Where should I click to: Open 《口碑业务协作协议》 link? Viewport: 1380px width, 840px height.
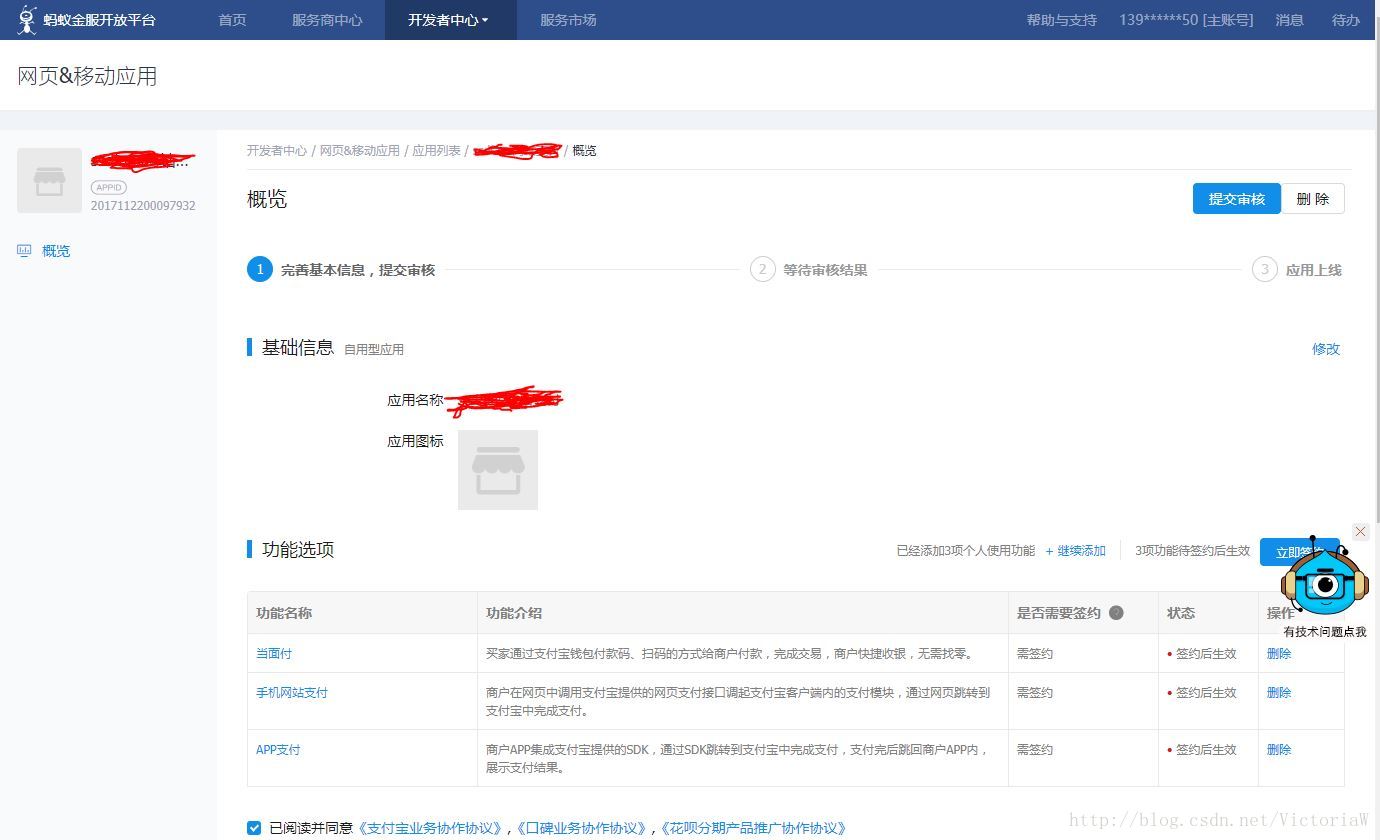(x=582, y=828)
